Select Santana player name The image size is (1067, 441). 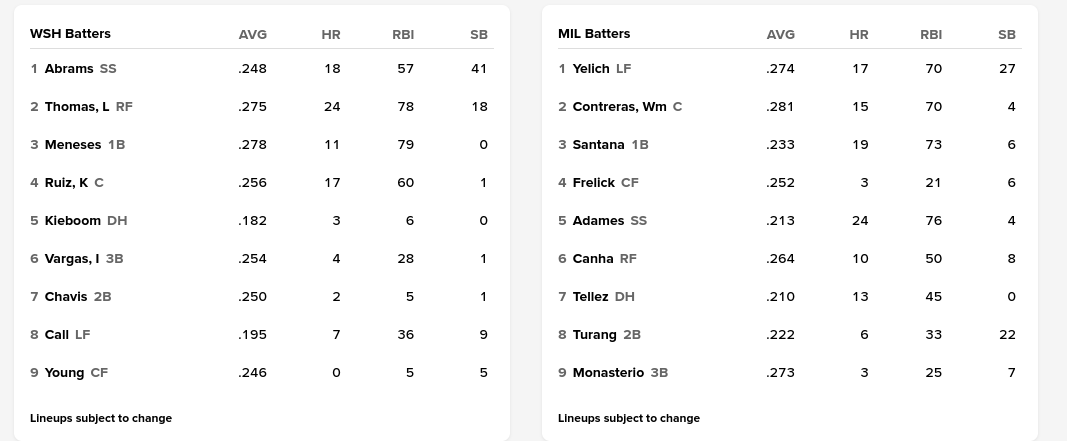599,145
